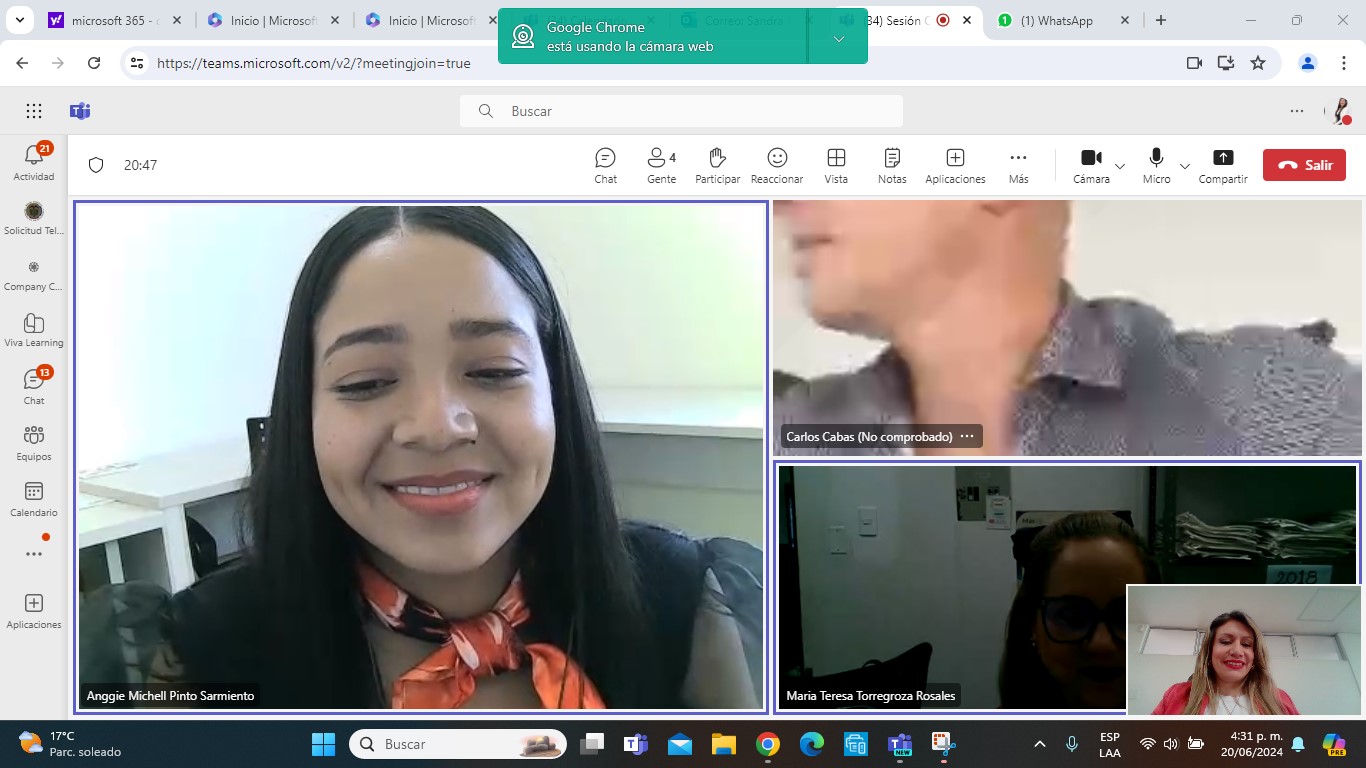Open sidebar Aplicaciones store
Screen dimensions: 1366x768
pos(34,610)
